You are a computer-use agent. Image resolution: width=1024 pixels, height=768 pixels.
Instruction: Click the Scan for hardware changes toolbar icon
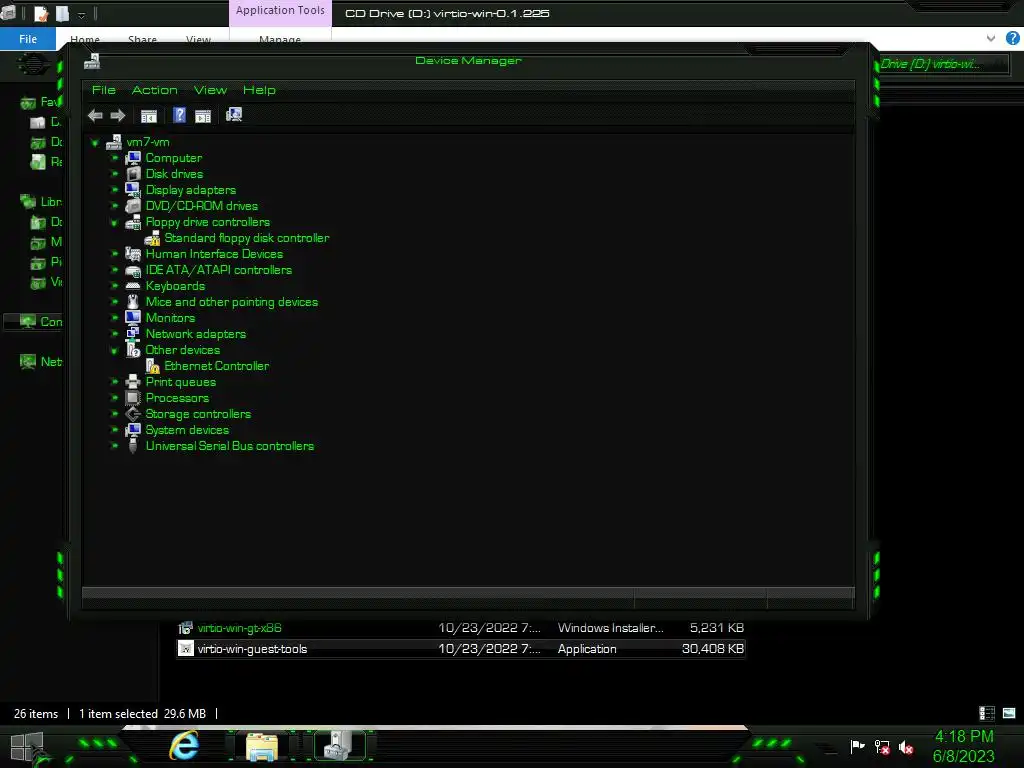point(234,115)
